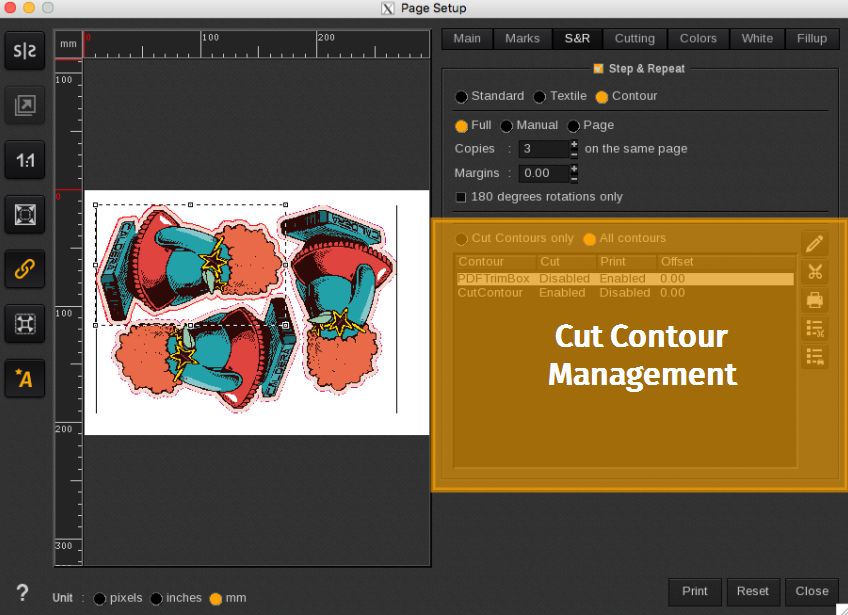Image resolution: width=848 pixels, height=615 pixels.
Task: Click the mm ruler unit box
Action: click(x=68, y=44)
